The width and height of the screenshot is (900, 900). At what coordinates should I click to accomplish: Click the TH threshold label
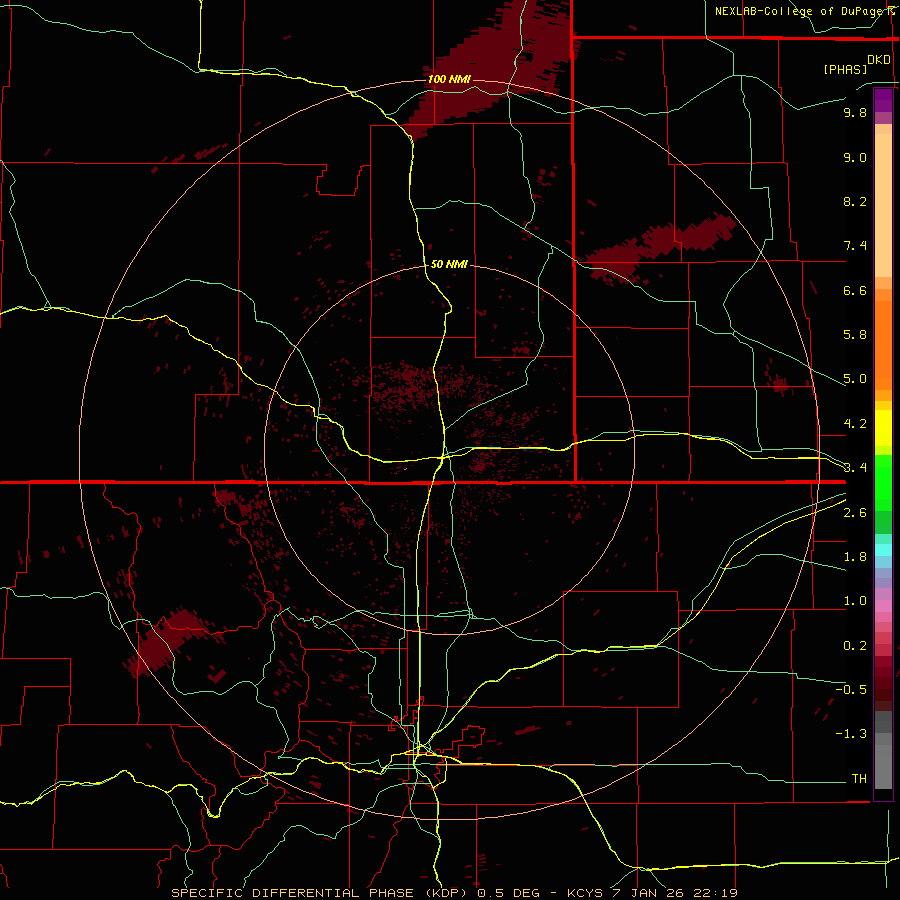coord(859,779)
